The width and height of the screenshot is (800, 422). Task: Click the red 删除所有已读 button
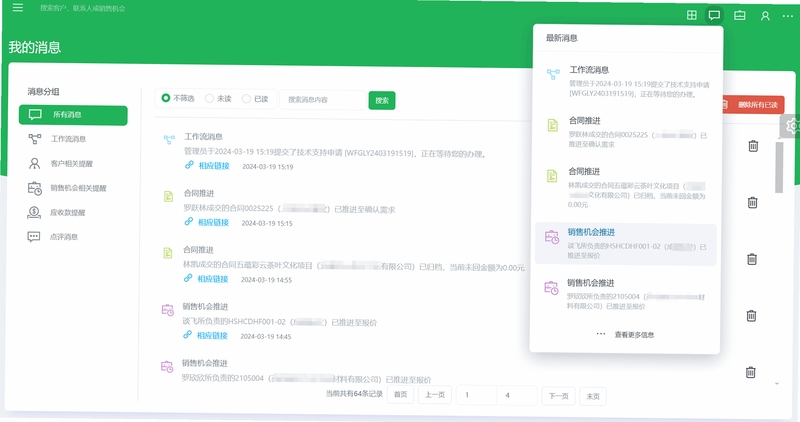[752, 105]
